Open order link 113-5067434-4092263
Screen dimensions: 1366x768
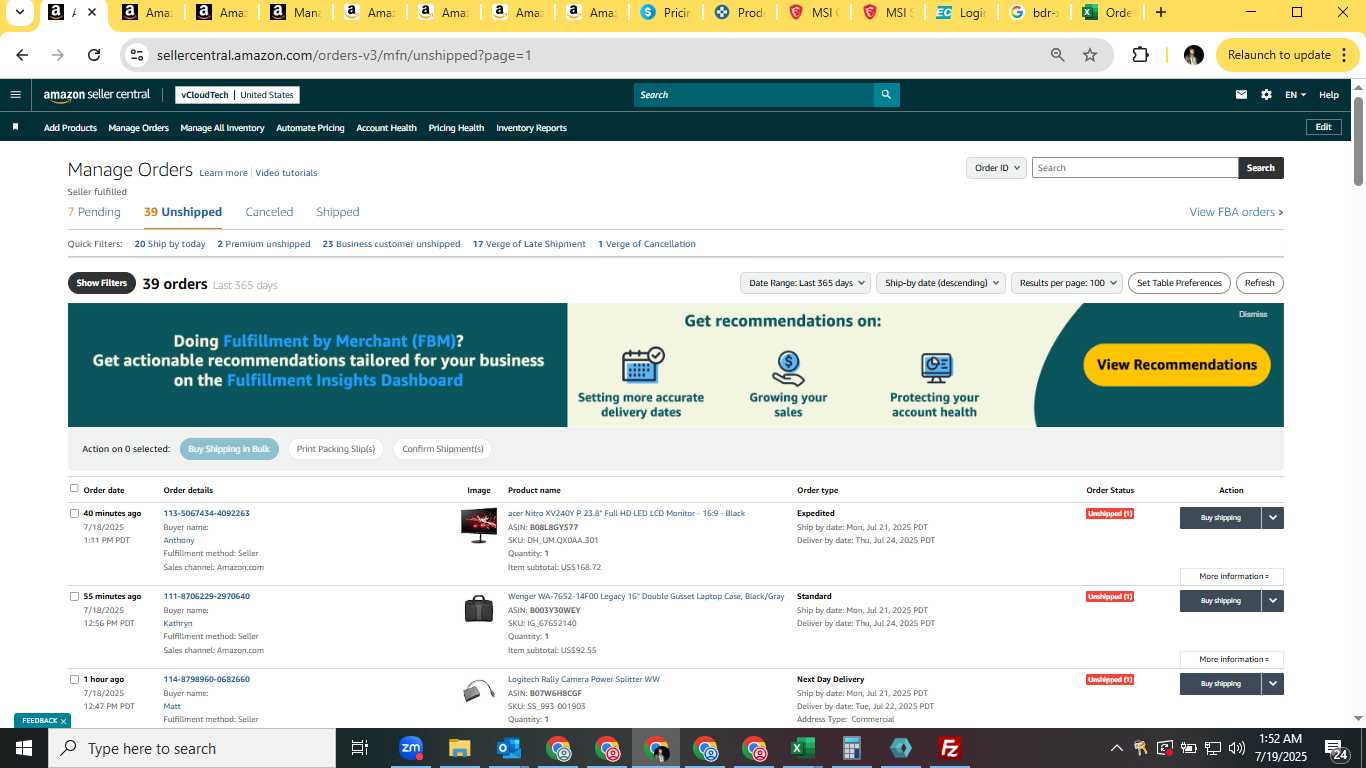[207, 513]
